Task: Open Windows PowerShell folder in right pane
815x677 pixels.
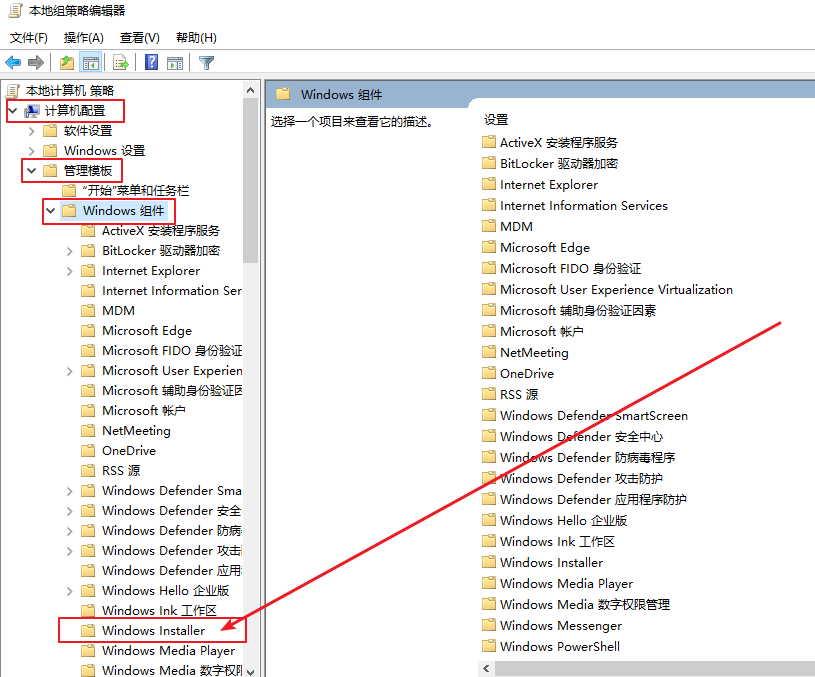Action: pyautogui.click(x=559, y=646)
